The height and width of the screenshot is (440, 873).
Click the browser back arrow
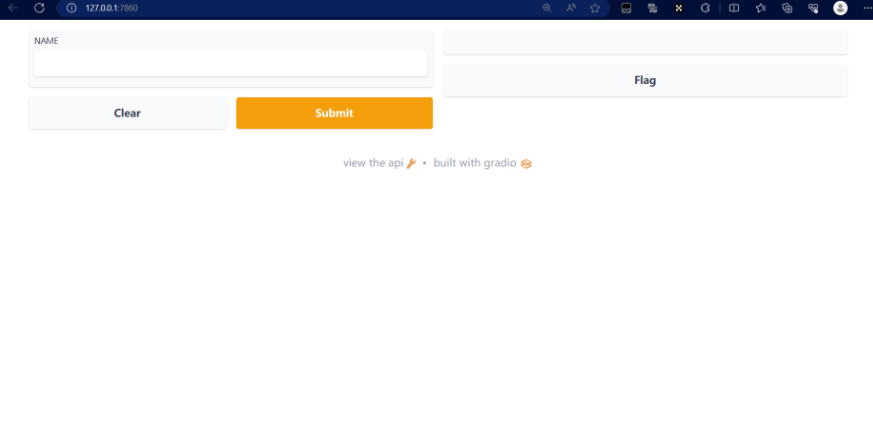12,8
